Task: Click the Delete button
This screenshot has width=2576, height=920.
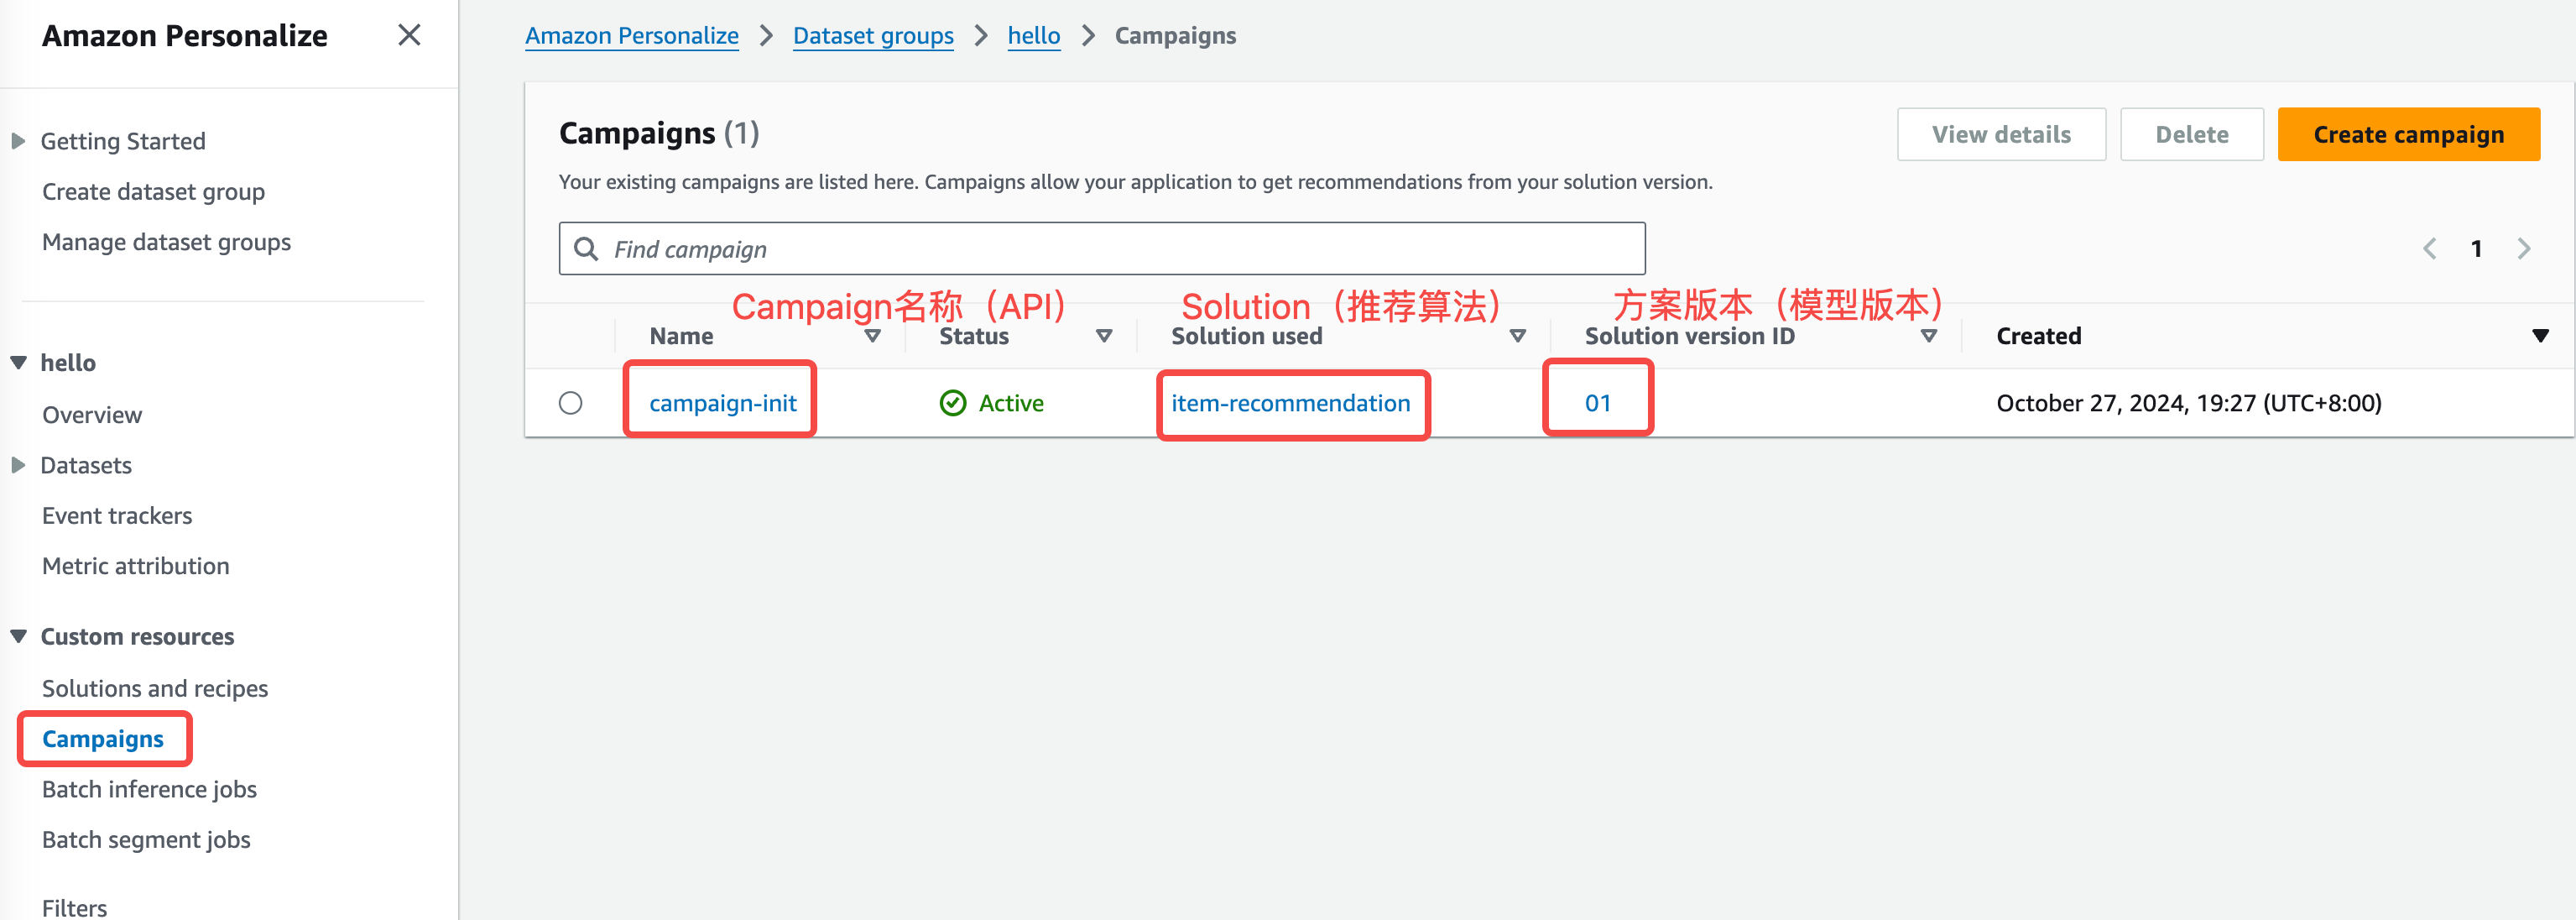Action: pos(2191,135)
